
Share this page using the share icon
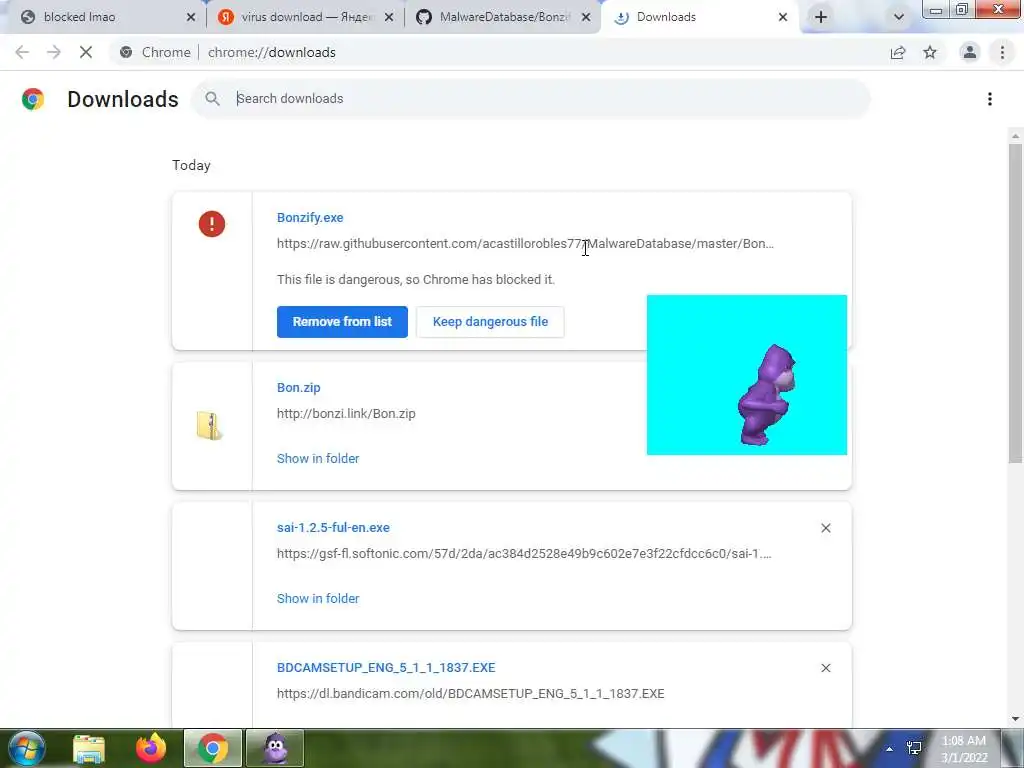point(898,52)
